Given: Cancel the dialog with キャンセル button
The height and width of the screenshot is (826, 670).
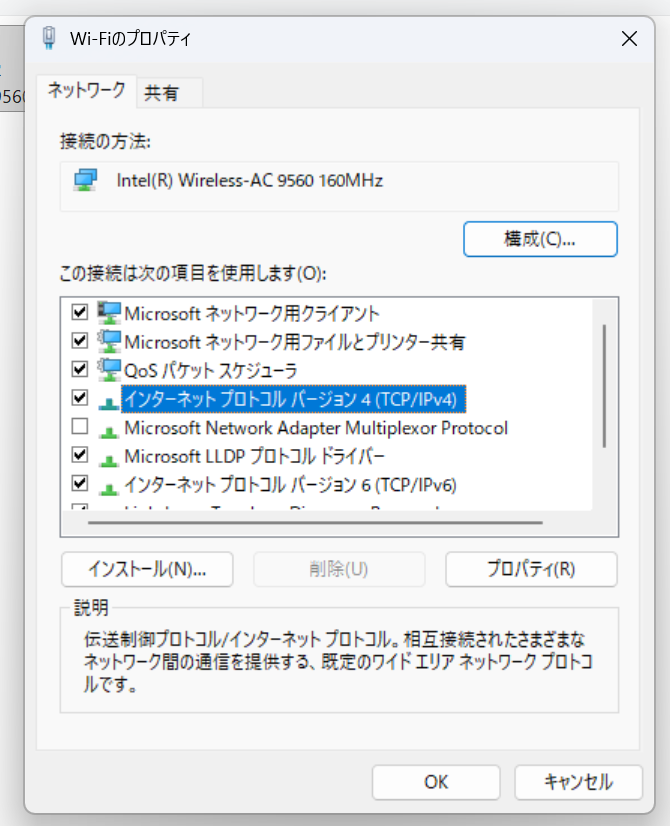Looking at the screenshot, I should tap(578, 782).
